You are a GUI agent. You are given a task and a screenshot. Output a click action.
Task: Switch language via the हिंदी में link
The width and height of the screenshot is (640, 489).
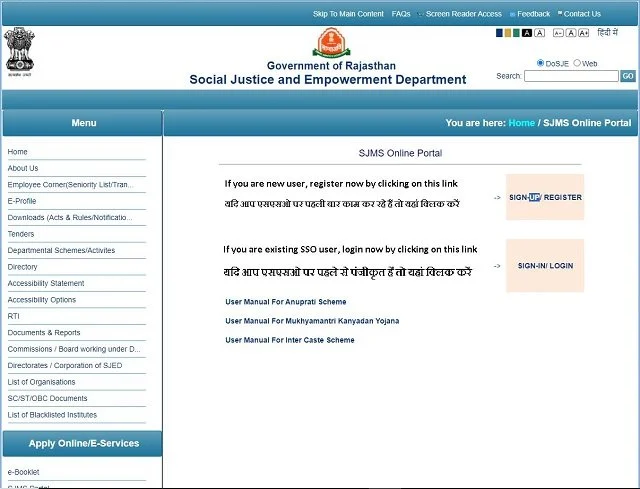point(607,33)
